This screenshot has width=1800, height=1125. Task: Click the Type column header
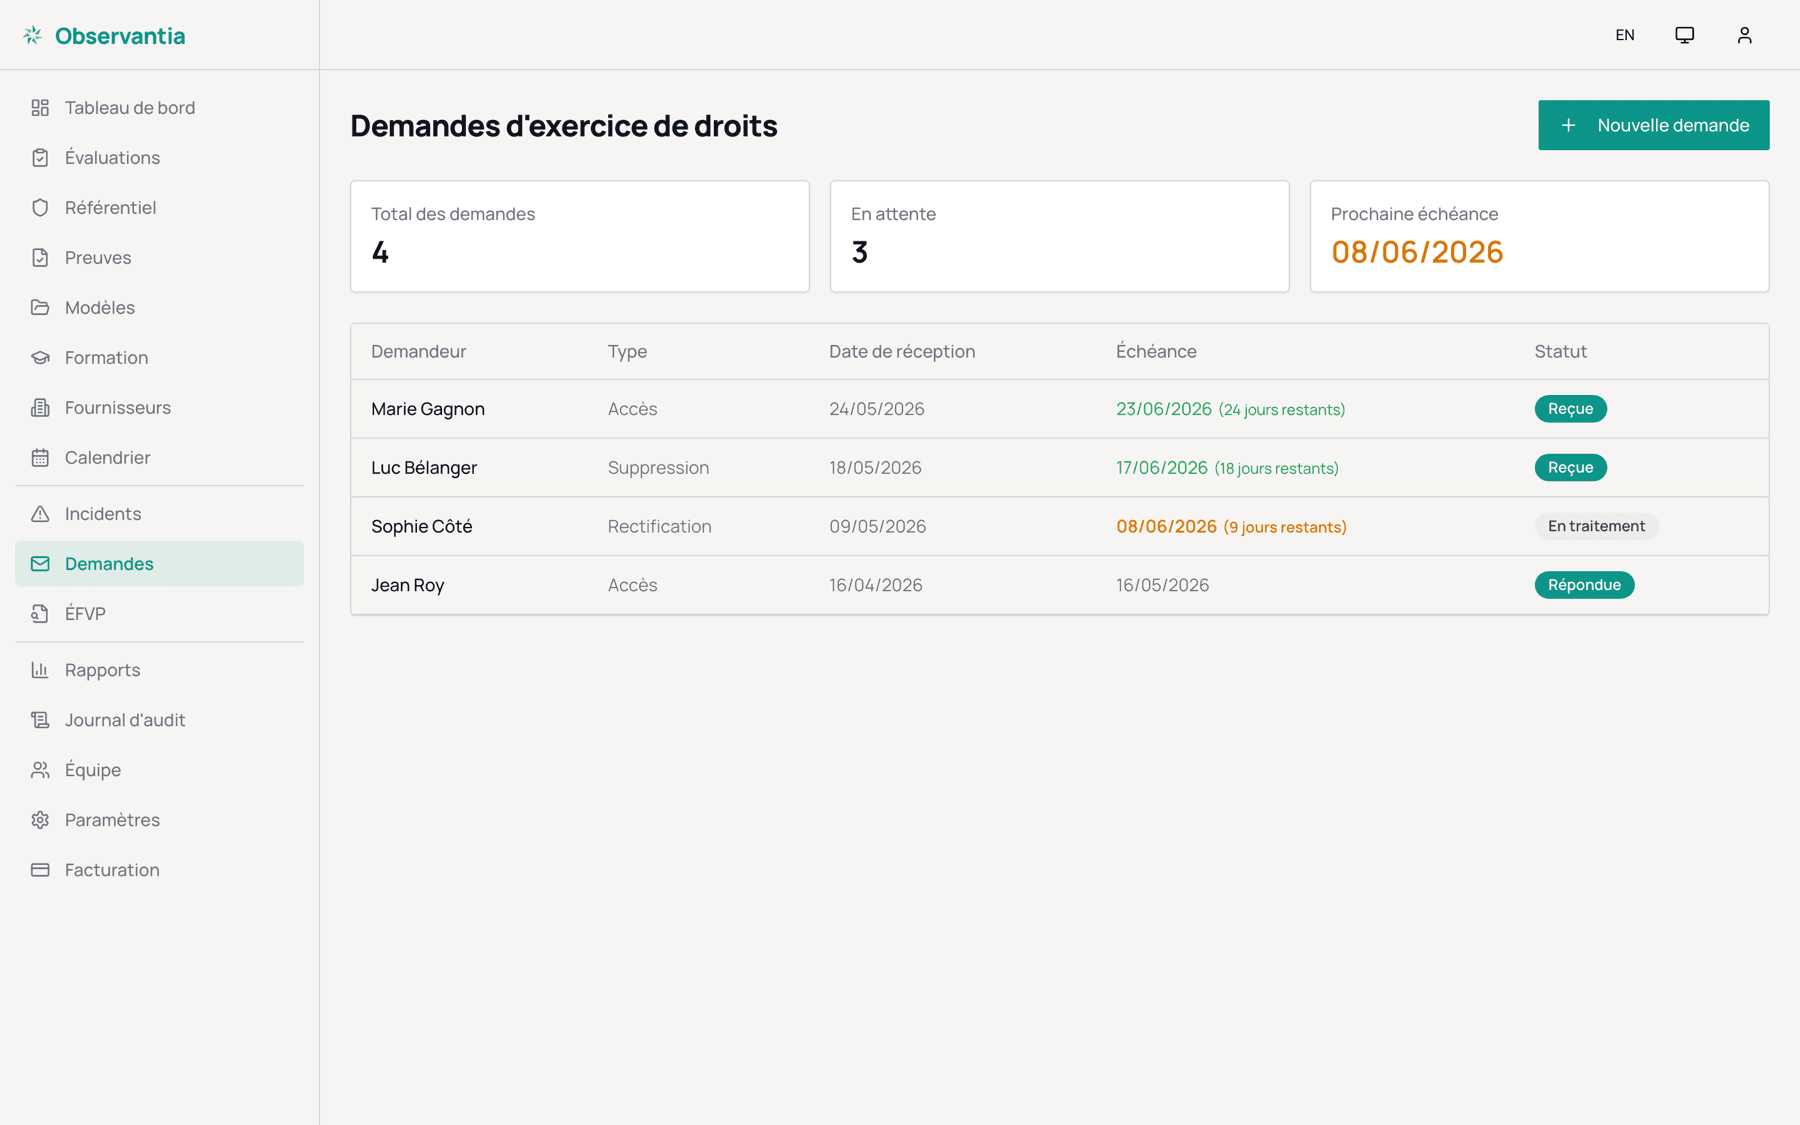click(x=628, y=351)
